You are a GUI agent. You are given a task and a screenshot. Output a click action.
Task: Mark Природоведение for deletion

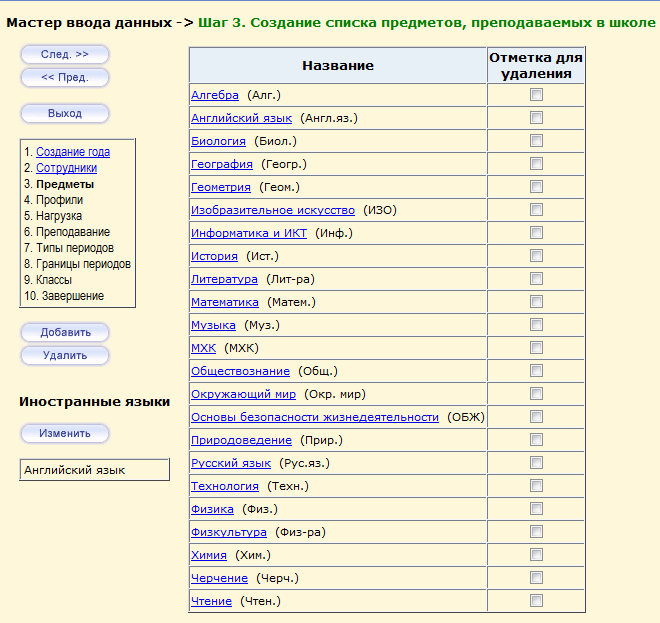pyautogui.click(x=536, y=440)
